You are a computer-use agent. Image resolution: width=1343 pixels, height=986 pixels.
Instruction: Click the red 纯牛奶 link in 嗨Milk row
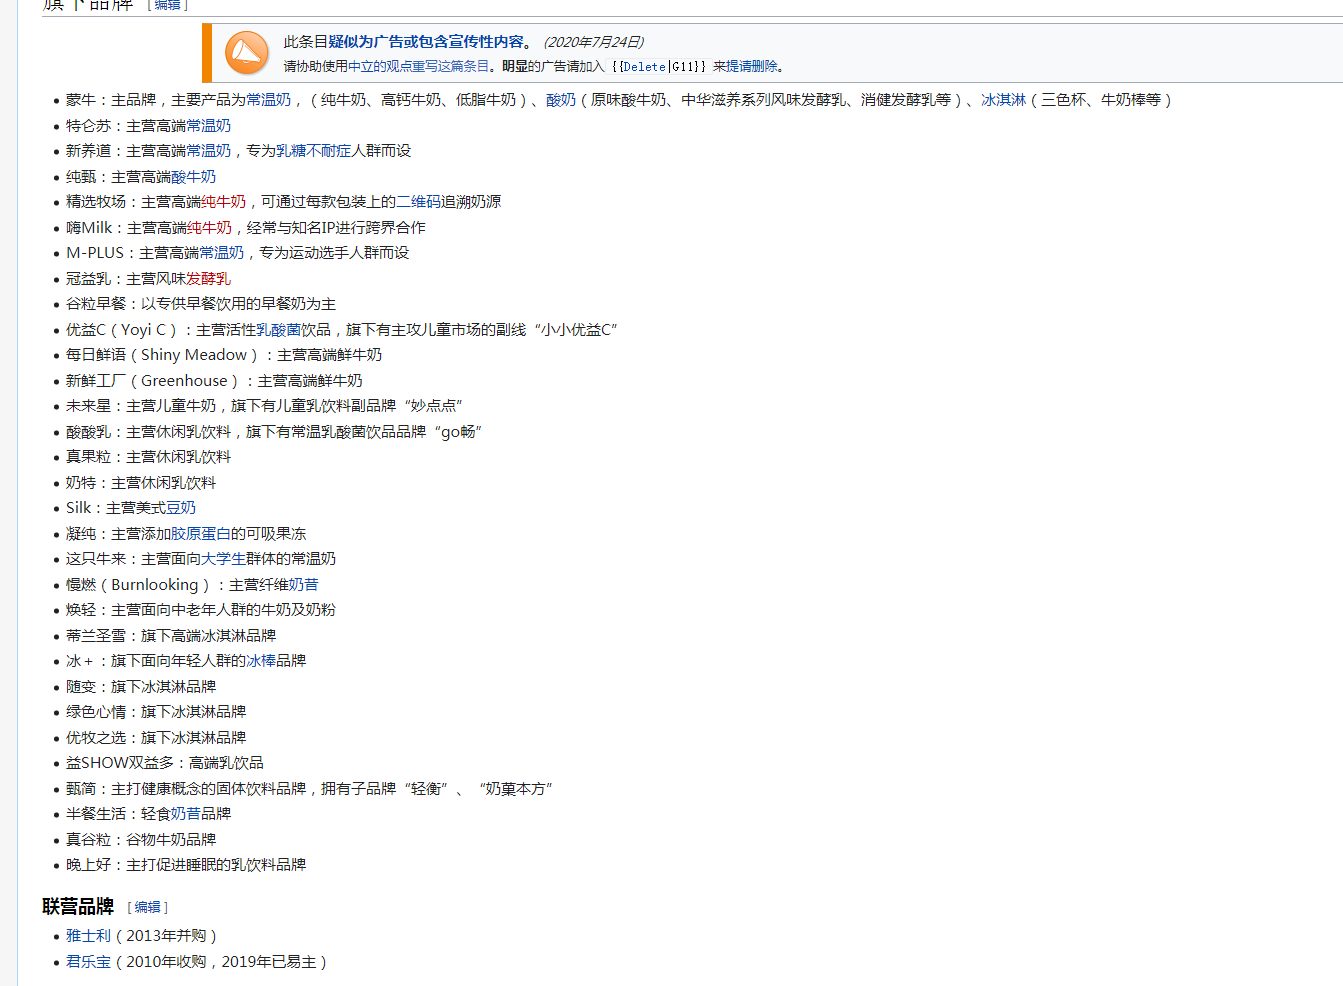pos(209,228)
